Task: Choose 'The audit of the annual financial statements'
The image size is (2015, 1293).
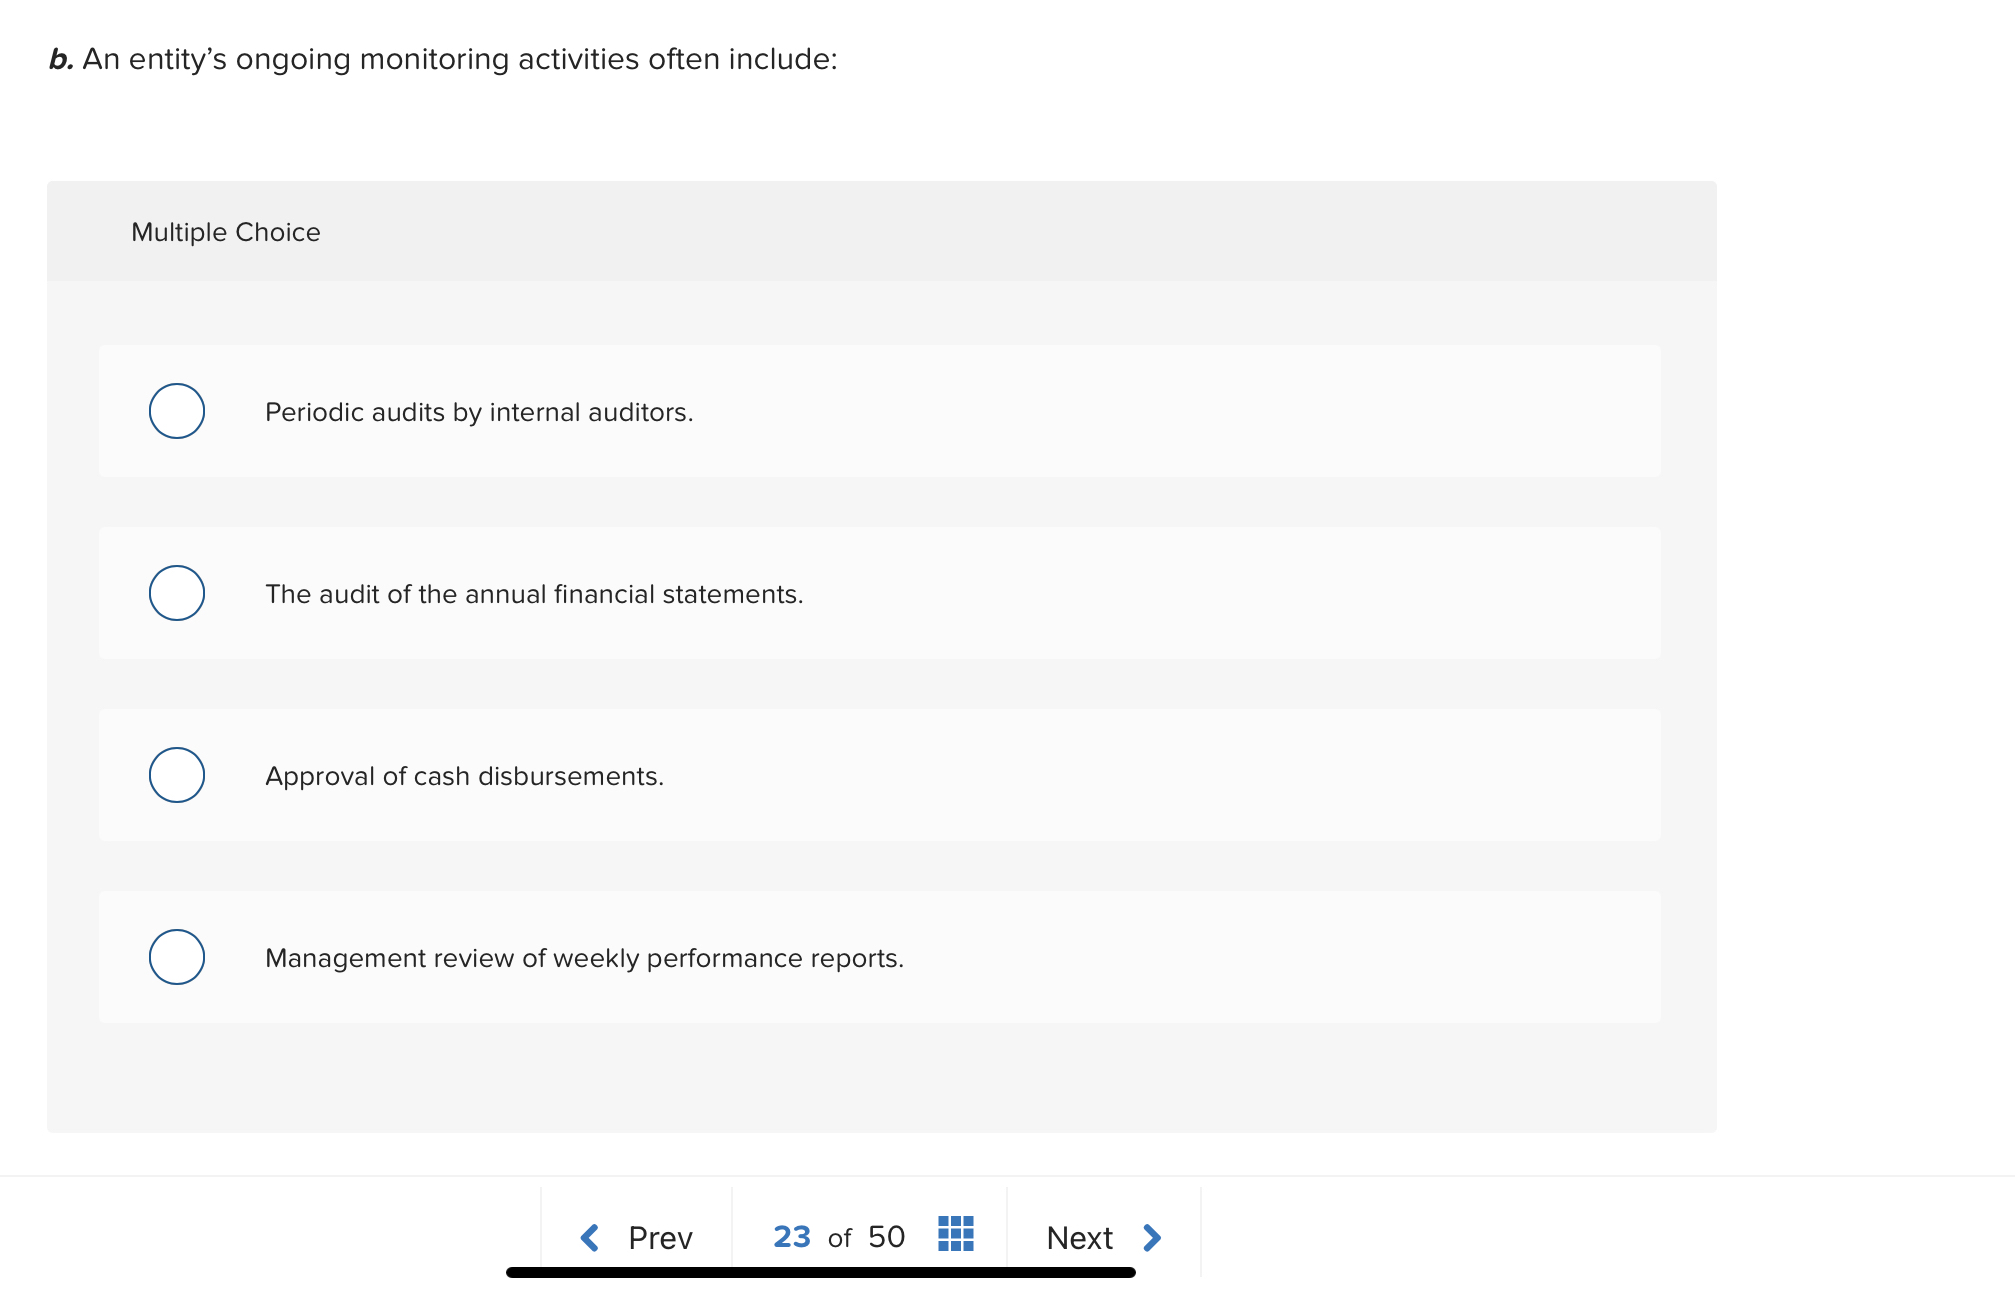Action: 176,593
